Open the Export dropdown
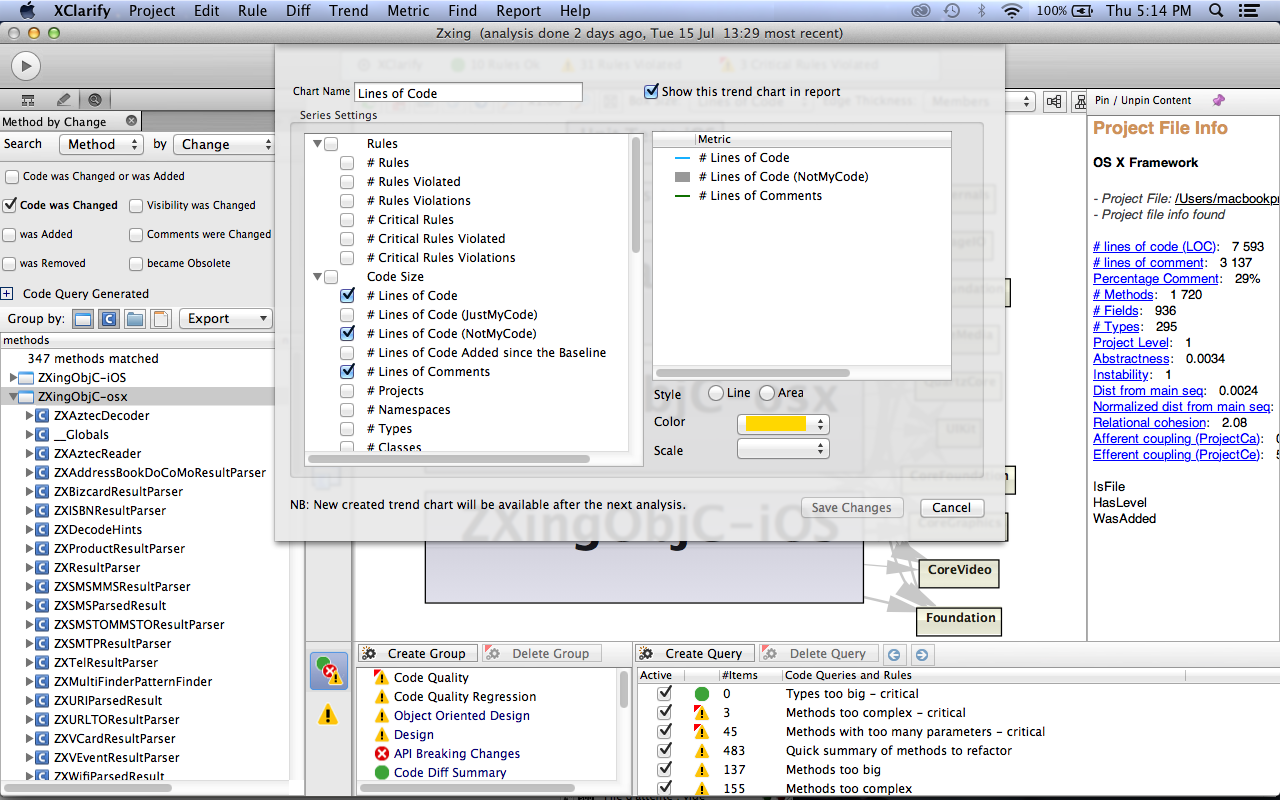The height and width of the screenshot is (800, 1280). [225, 319]
